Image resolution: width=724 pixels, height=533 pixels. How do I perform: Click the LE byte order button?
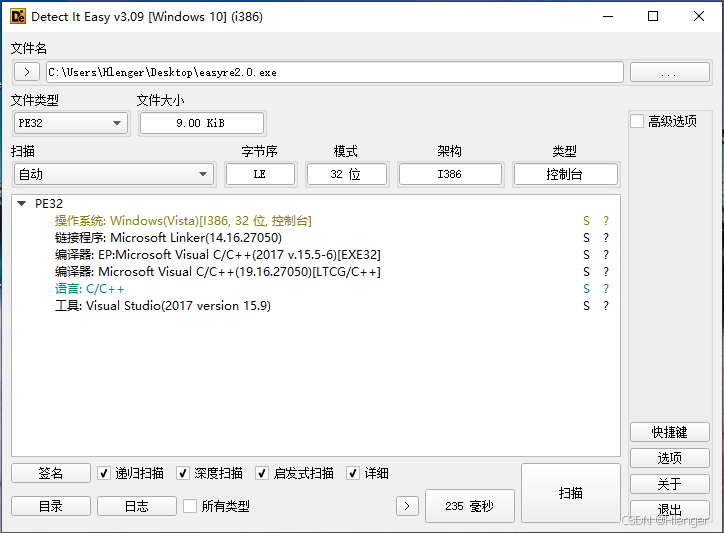[x=260, y=174]
